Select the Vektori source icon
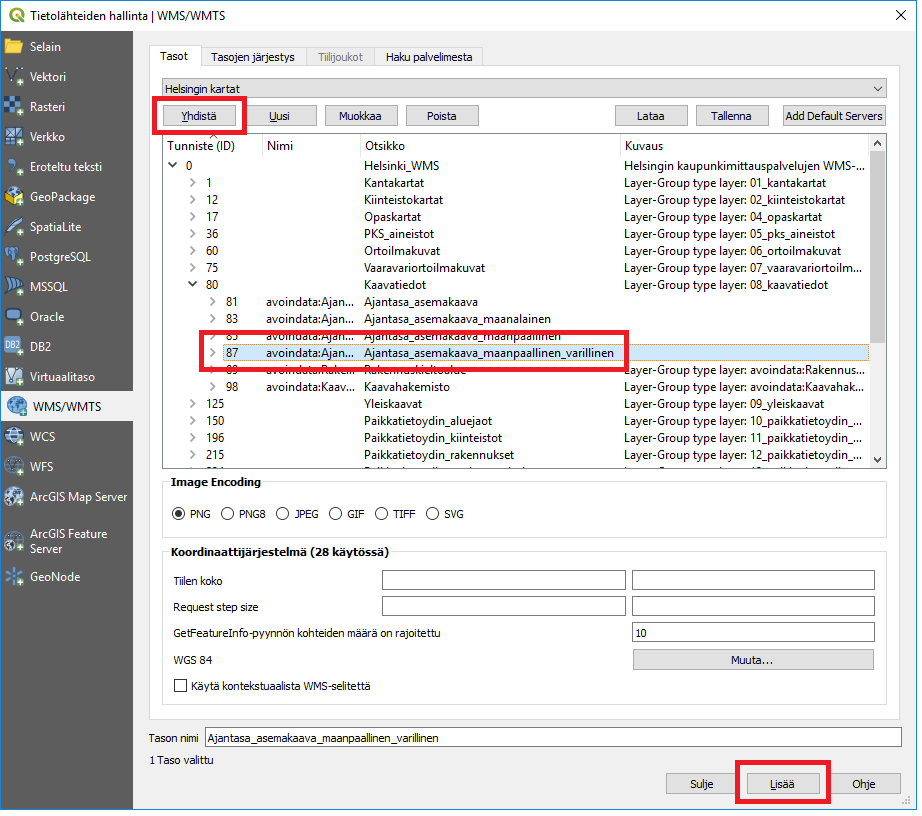The image size is (922, 816). [15, 77]
